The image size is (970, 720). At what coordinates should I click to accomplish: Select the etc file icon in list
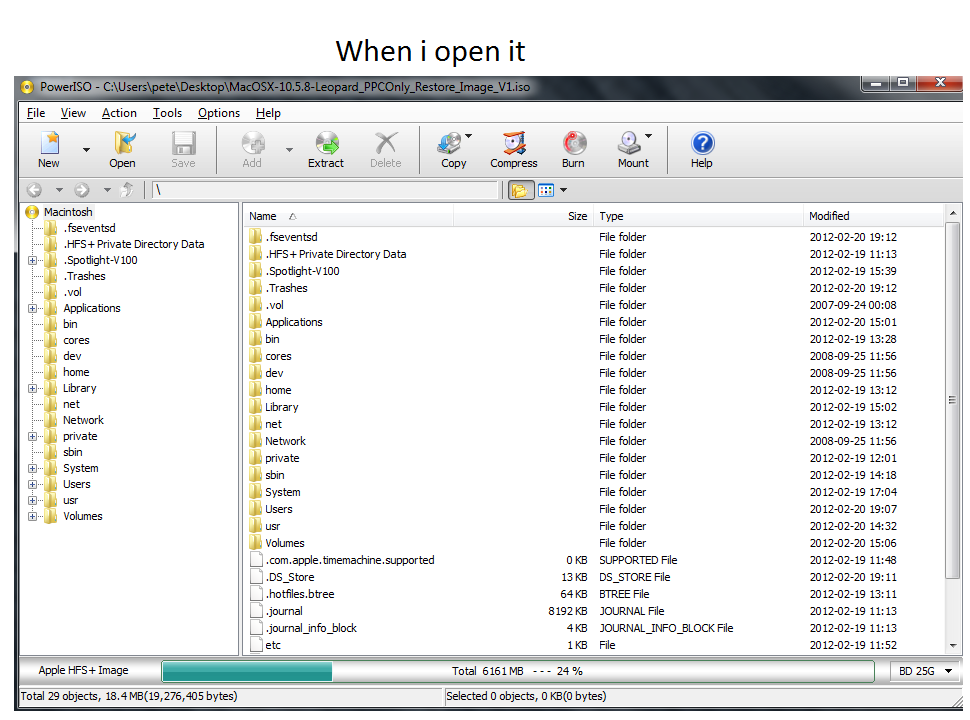coord(256,645)
